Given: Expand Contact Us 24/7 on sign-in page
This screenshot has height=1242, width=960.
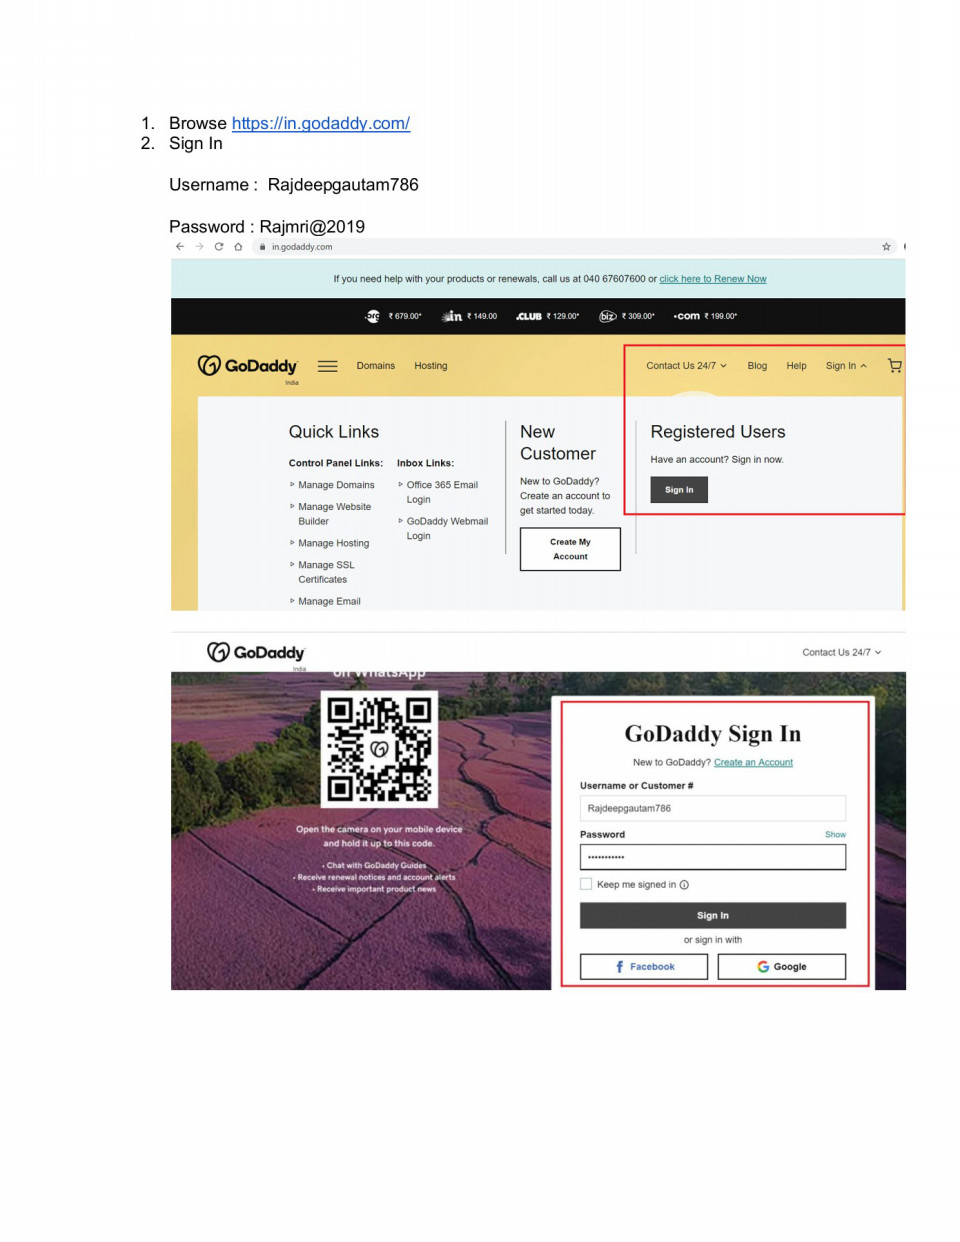Looking at the screenshot, I should tap(842, 652).
